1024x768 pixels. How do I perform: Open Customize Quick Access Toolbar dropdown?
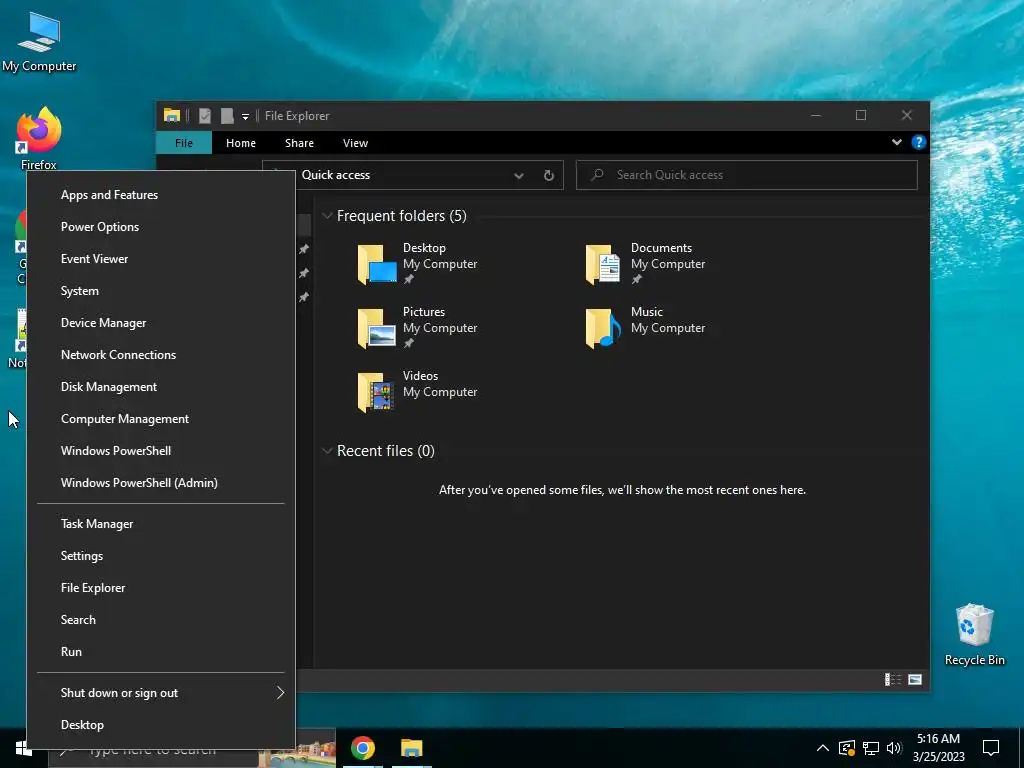(246, 116)
